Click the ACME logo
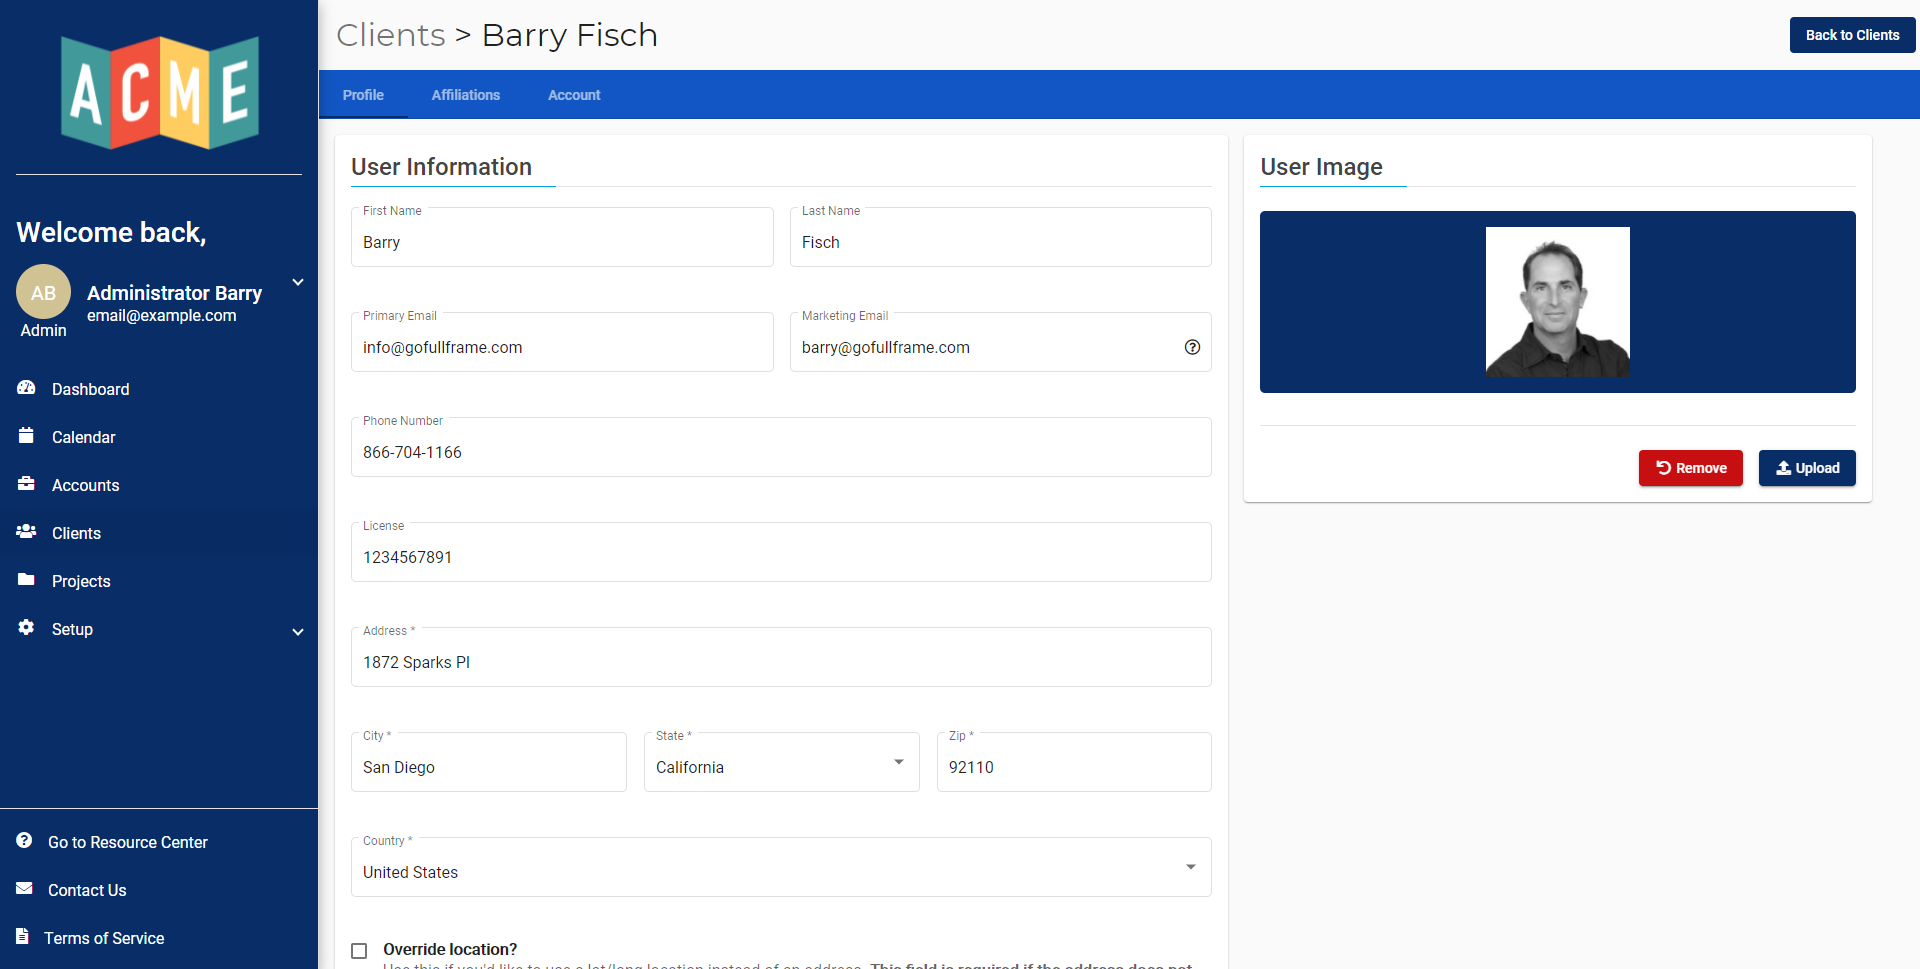Image resolution: width=1920 pixels, height=969 pixels. click(x=160, y=92)
